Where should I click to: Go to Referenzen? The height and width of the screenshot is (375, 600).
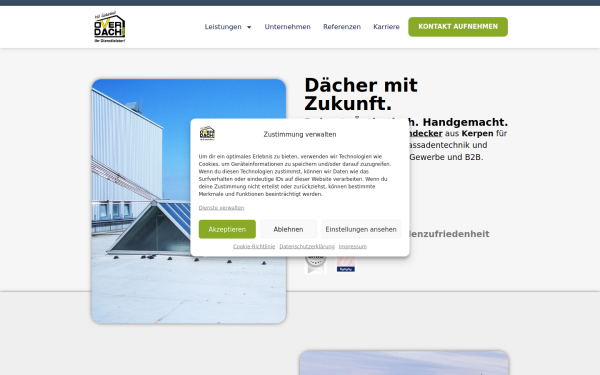342,27
